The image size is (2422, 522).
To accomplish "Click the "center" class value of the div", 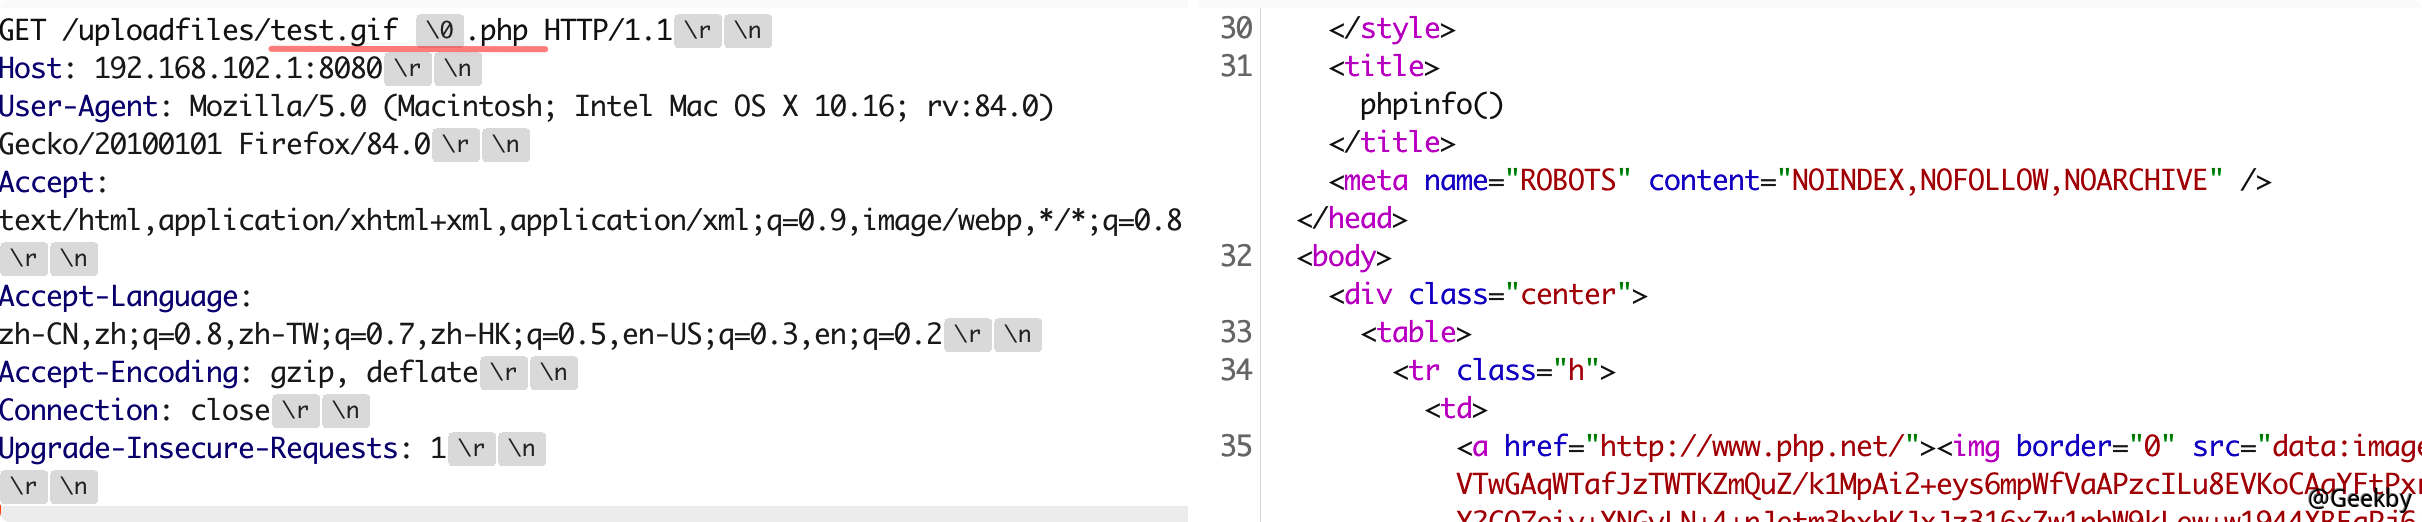I will click(x=1568, y=295).
